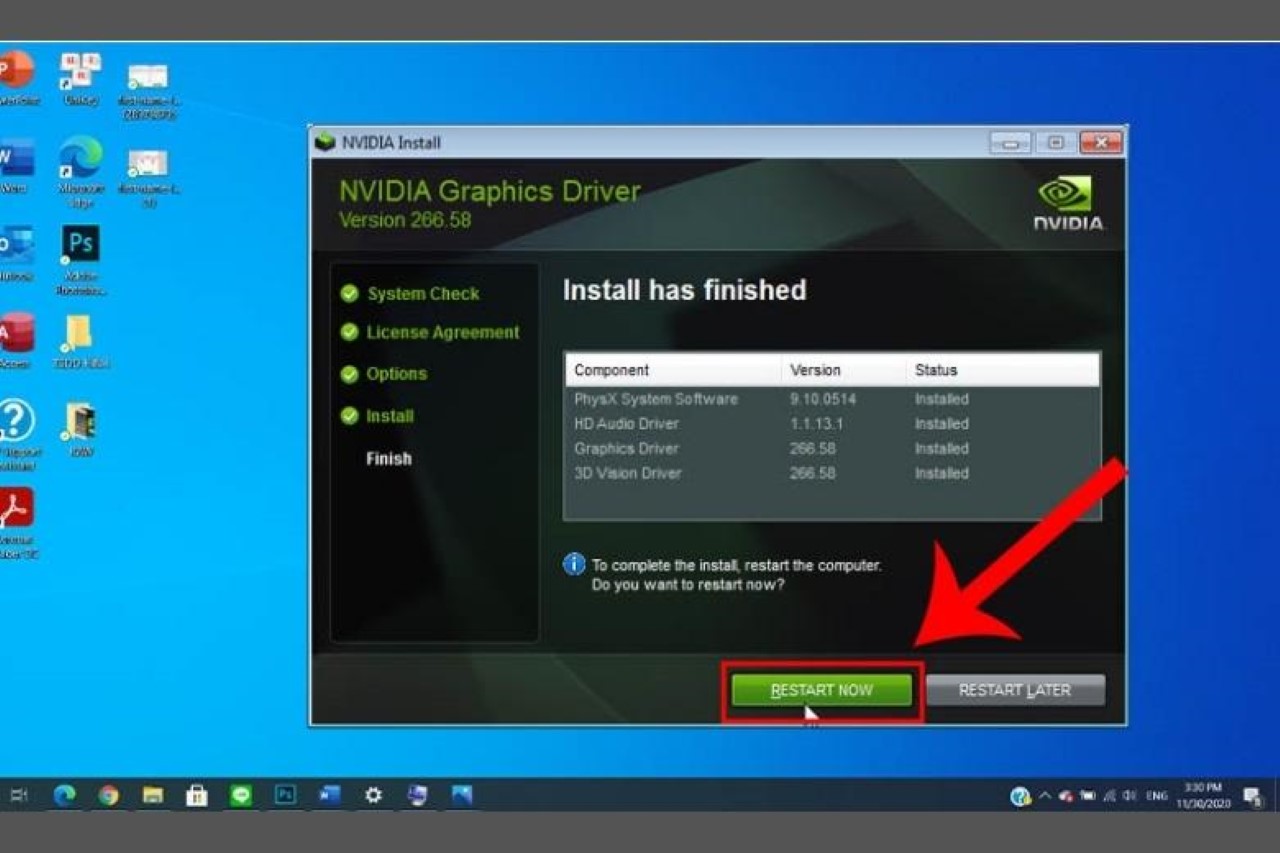The image size is (1280, 853).
Task: Select the License Agreement step
Action: [442, 332]
